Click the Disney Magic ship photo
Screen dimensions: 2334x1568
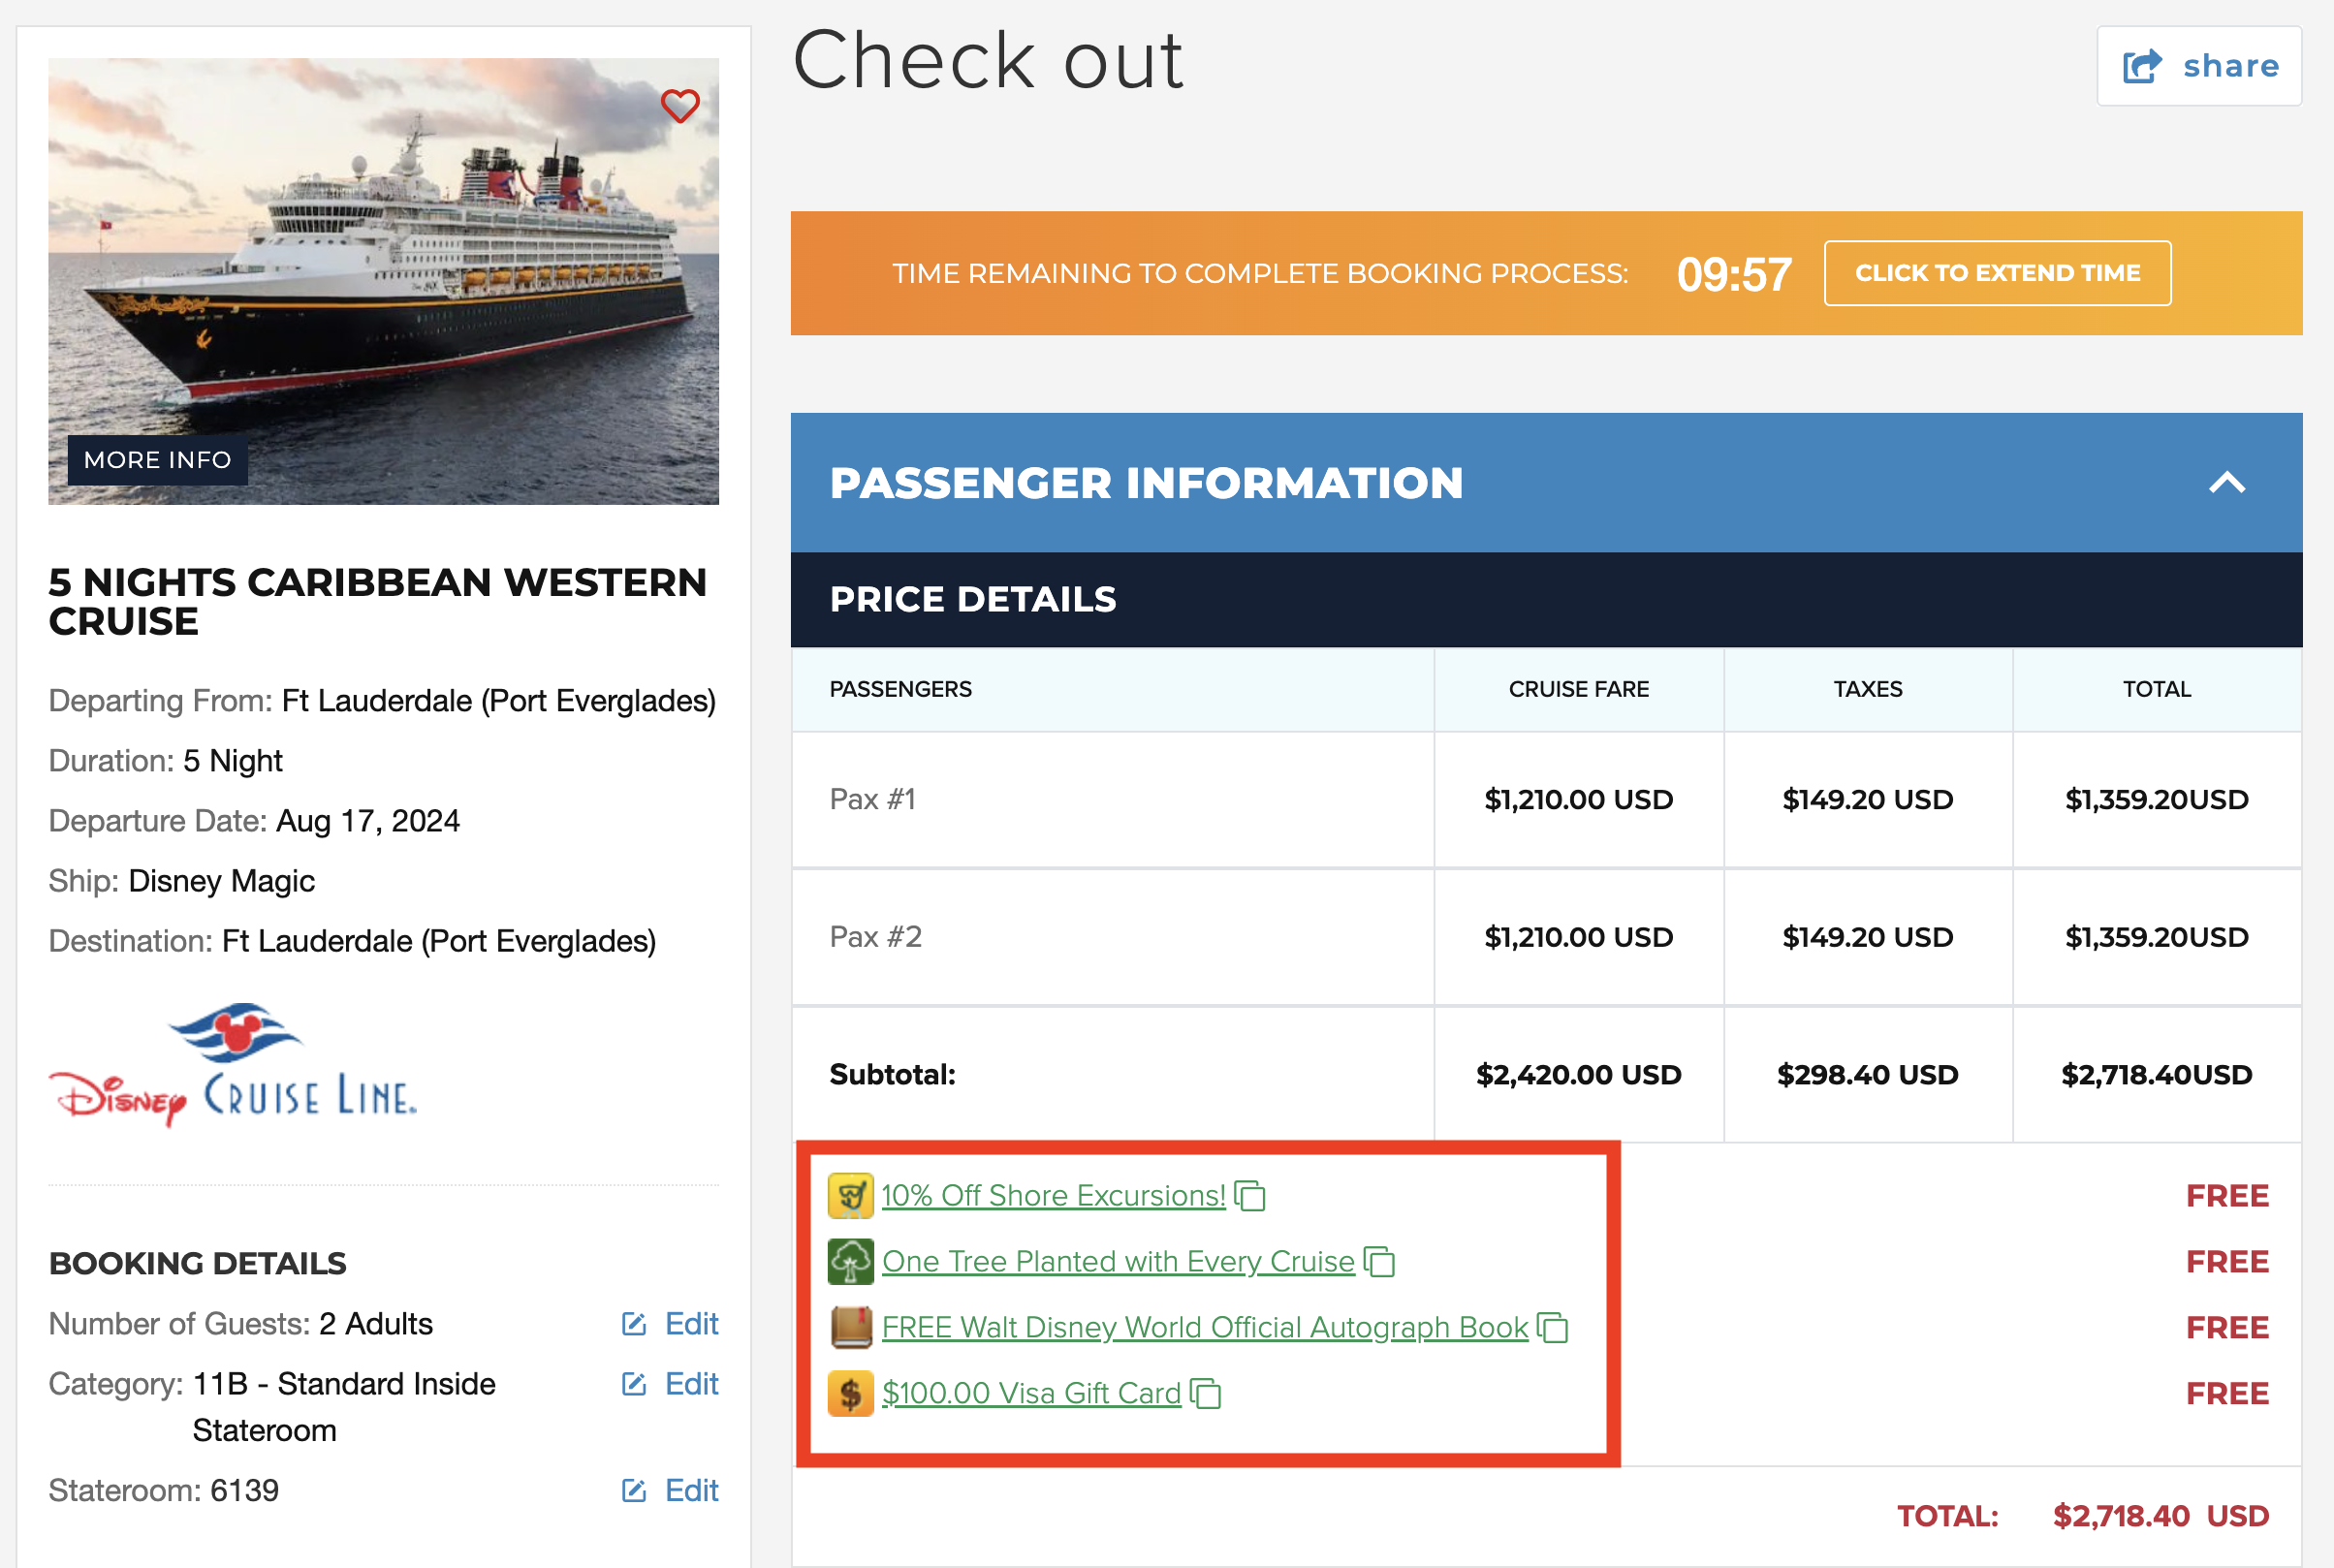pos(383,281)
